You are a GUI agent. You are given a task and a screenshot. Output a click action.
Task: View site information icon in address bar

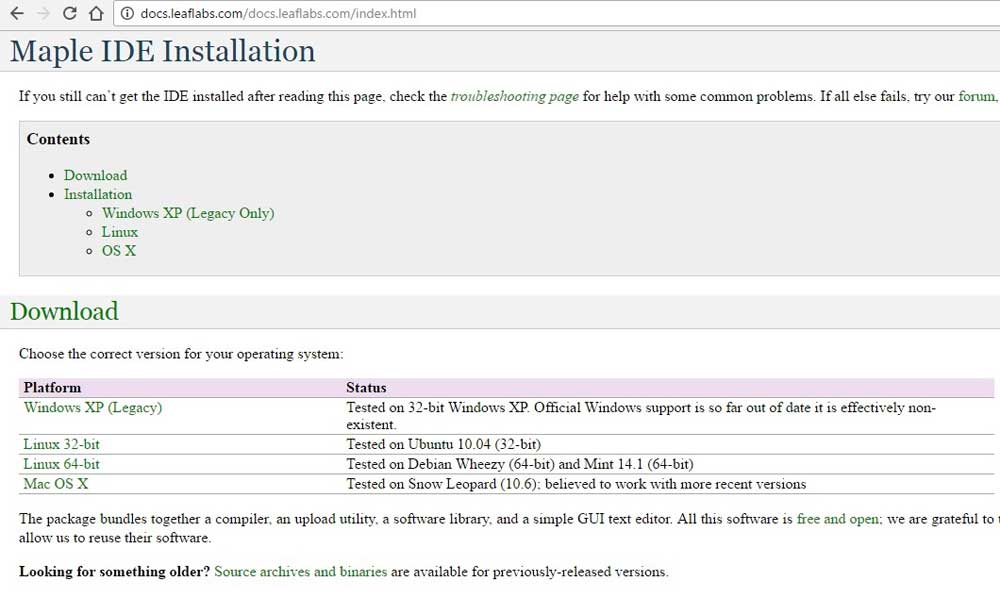click(x=127, y=13)
